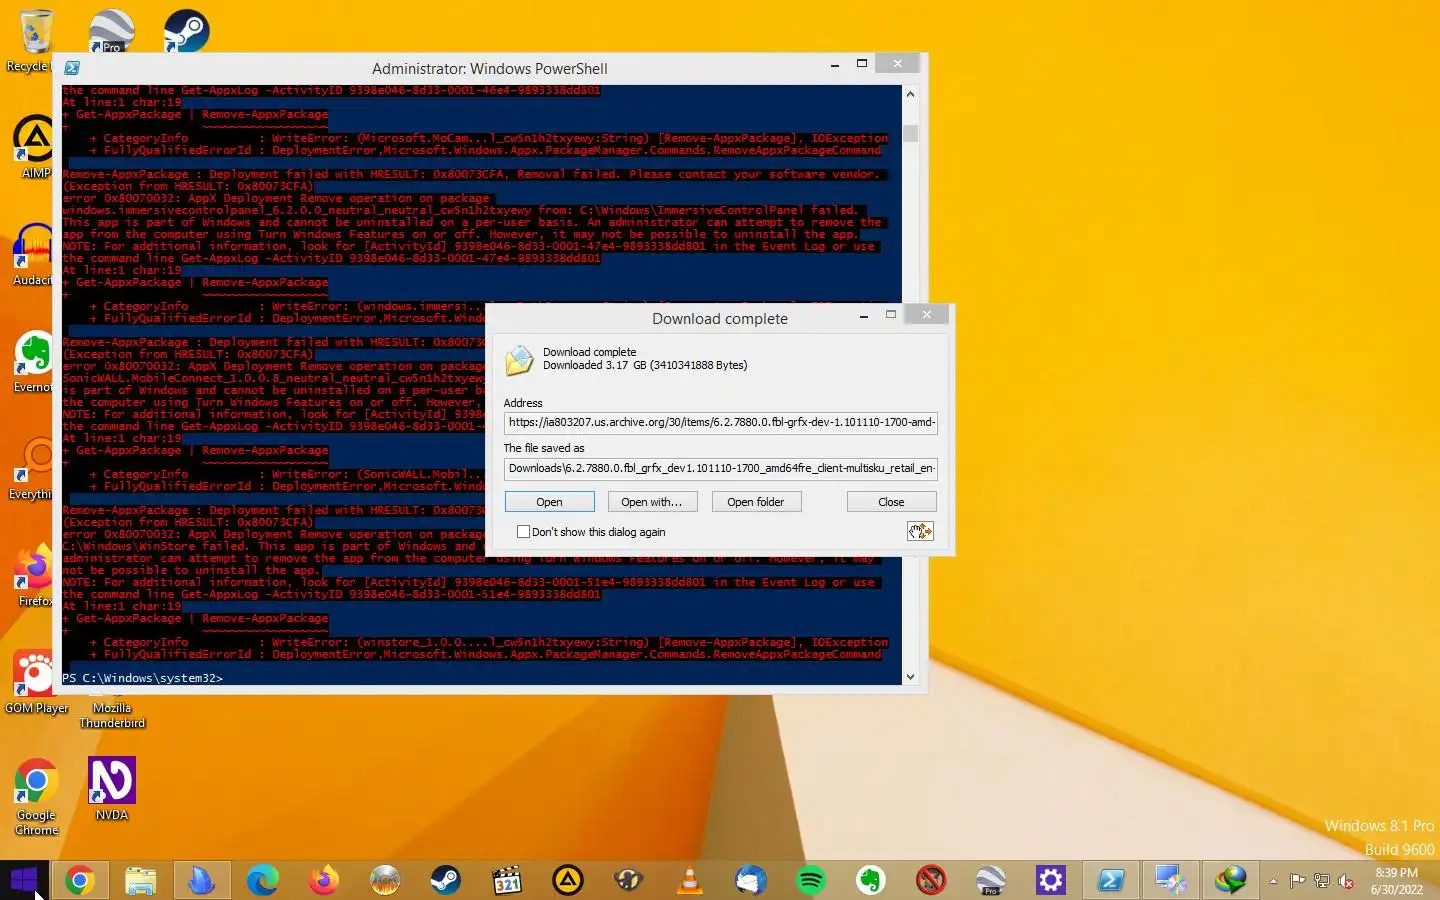Click the icon beside Don't show dialog checkbox row
The height and width of the screenshot is (900, 1440).
point(920,531)
